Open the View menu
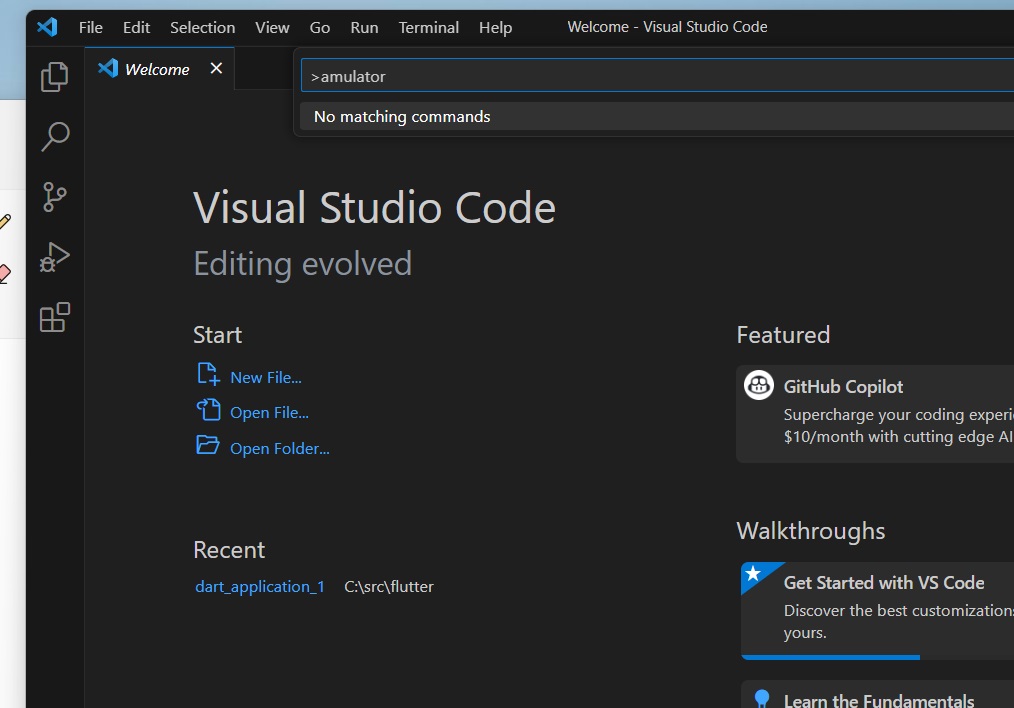 pyautogui.click(x=272, y=27)
